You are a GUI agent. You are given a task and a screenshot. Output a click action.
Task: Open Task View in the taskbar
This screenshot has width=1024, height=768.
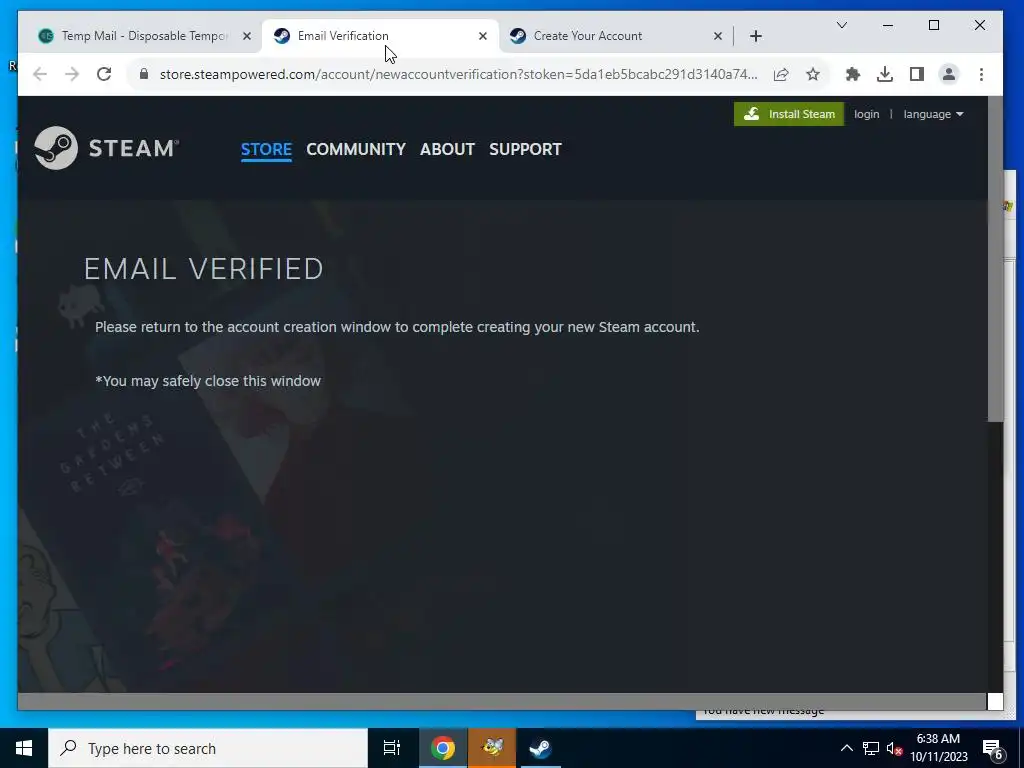(392, 748)
